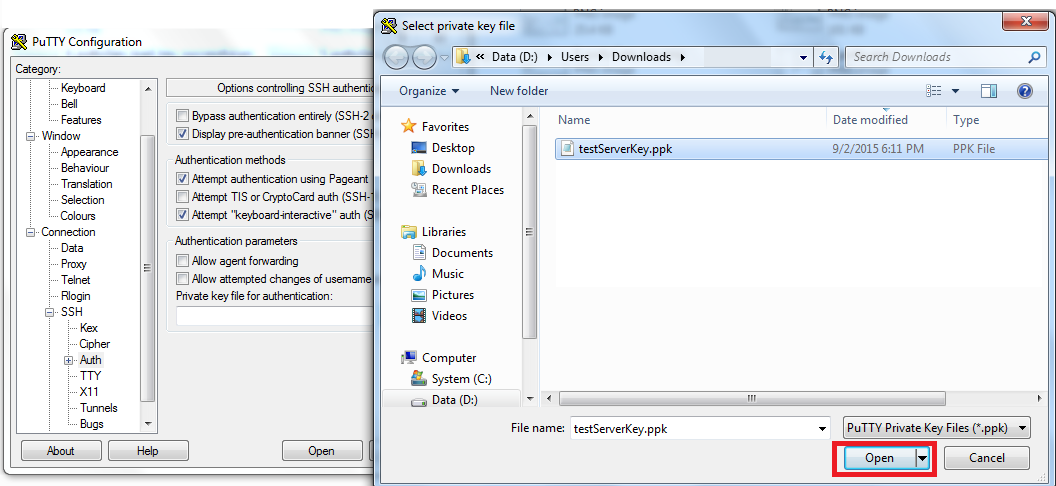Uncheck Attempt authentication using Pageant
This screenshot has height=486, width=1056.
(x=182, y=179)
